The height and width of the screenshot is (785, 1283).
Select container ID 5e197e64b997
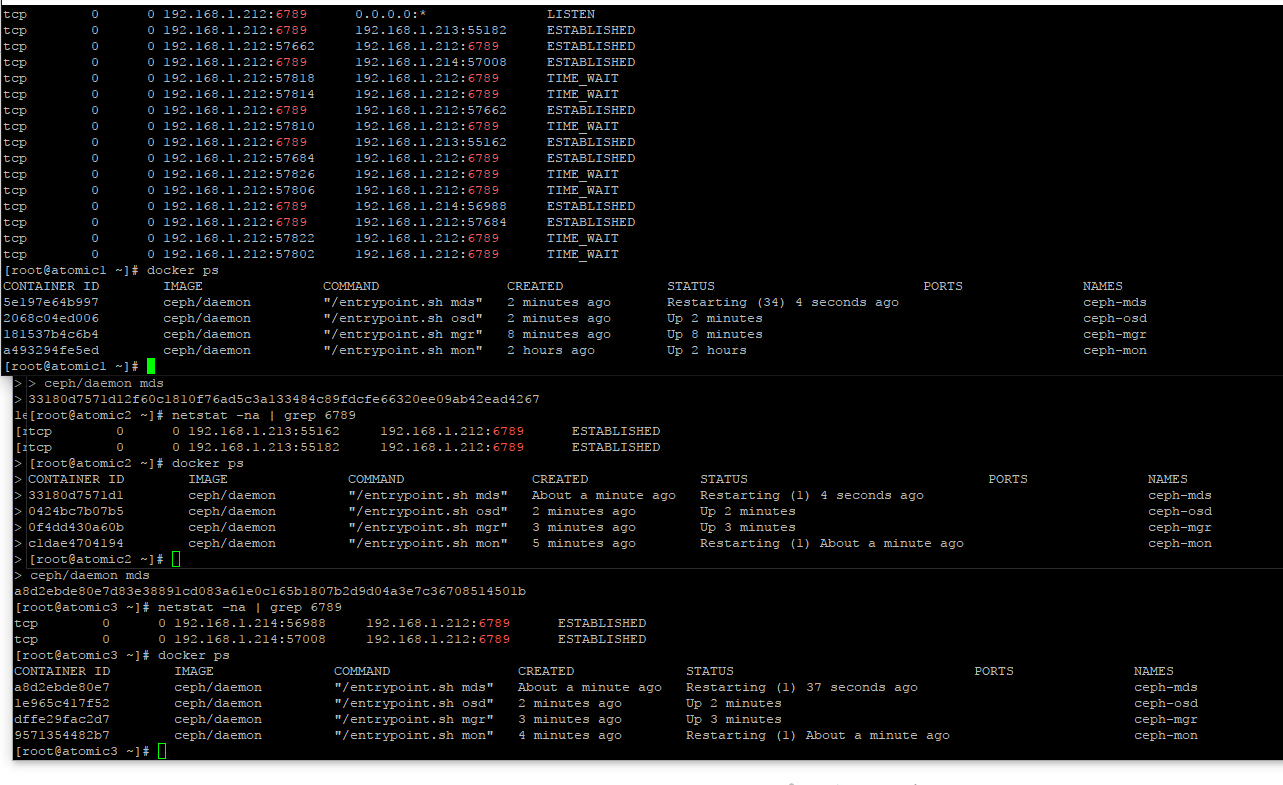(x=51, y=302)
